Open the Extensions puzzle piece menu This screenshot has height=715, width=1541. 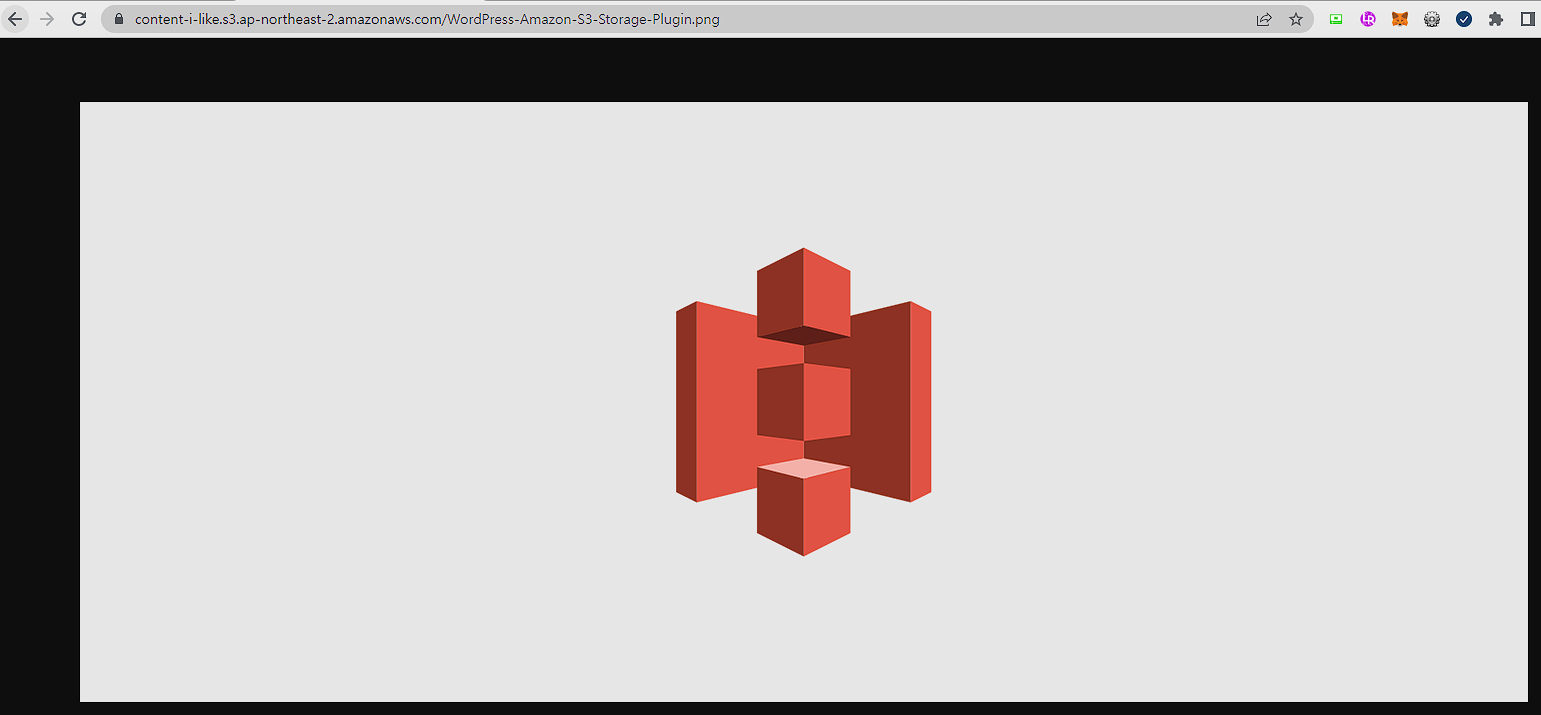(1496, 19)
